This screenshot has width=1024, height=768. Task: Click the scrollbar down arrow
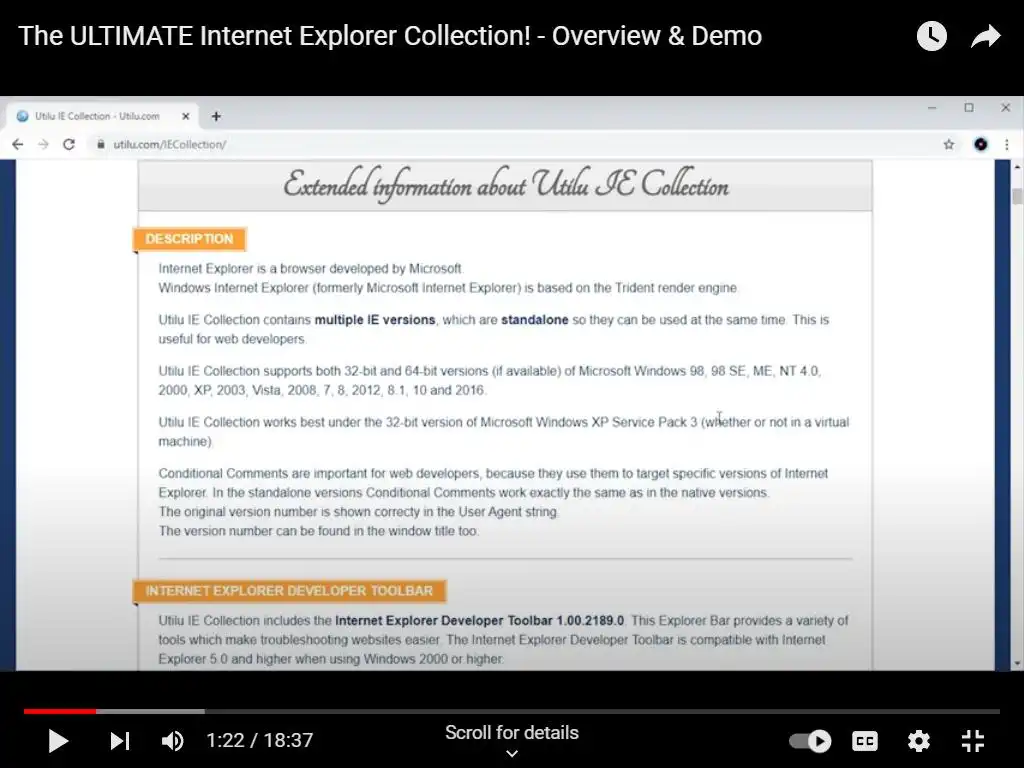coord(1017,663)
